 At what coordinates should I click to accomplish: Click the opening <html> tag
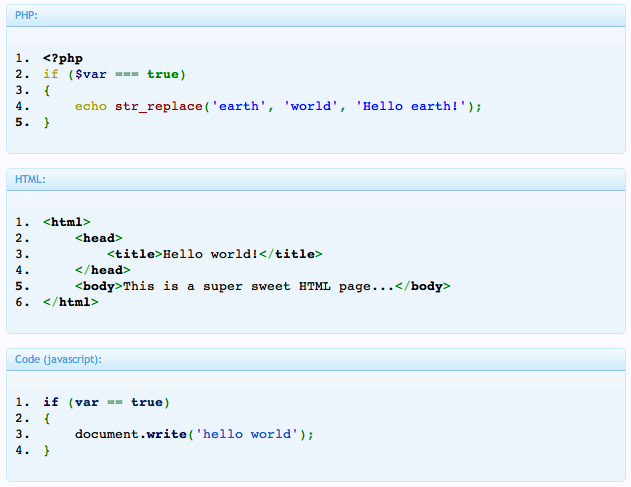67,222
